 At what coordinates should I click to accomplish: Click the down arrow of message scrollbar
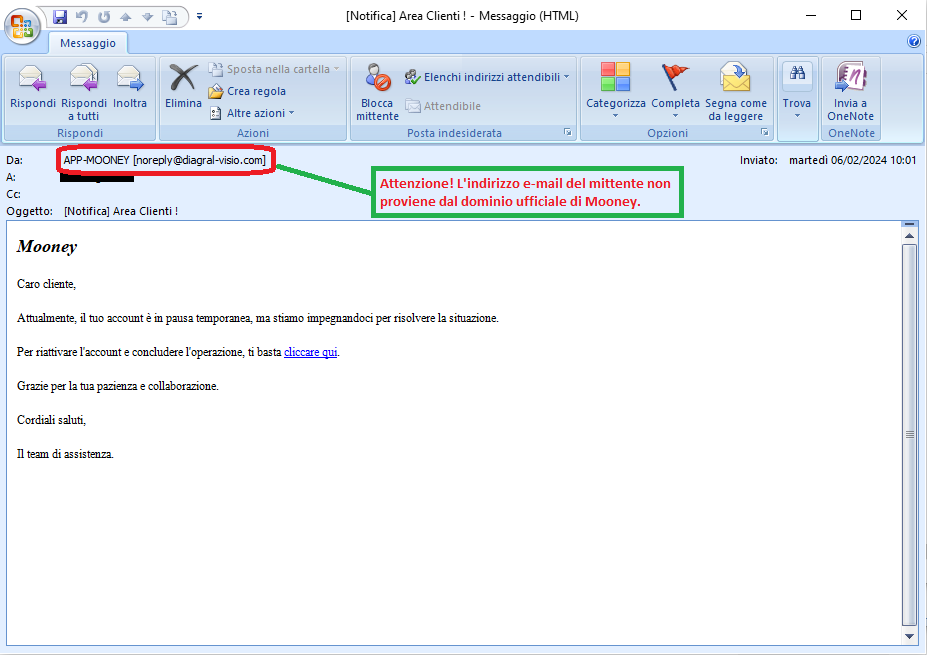[x=909, y=636]
